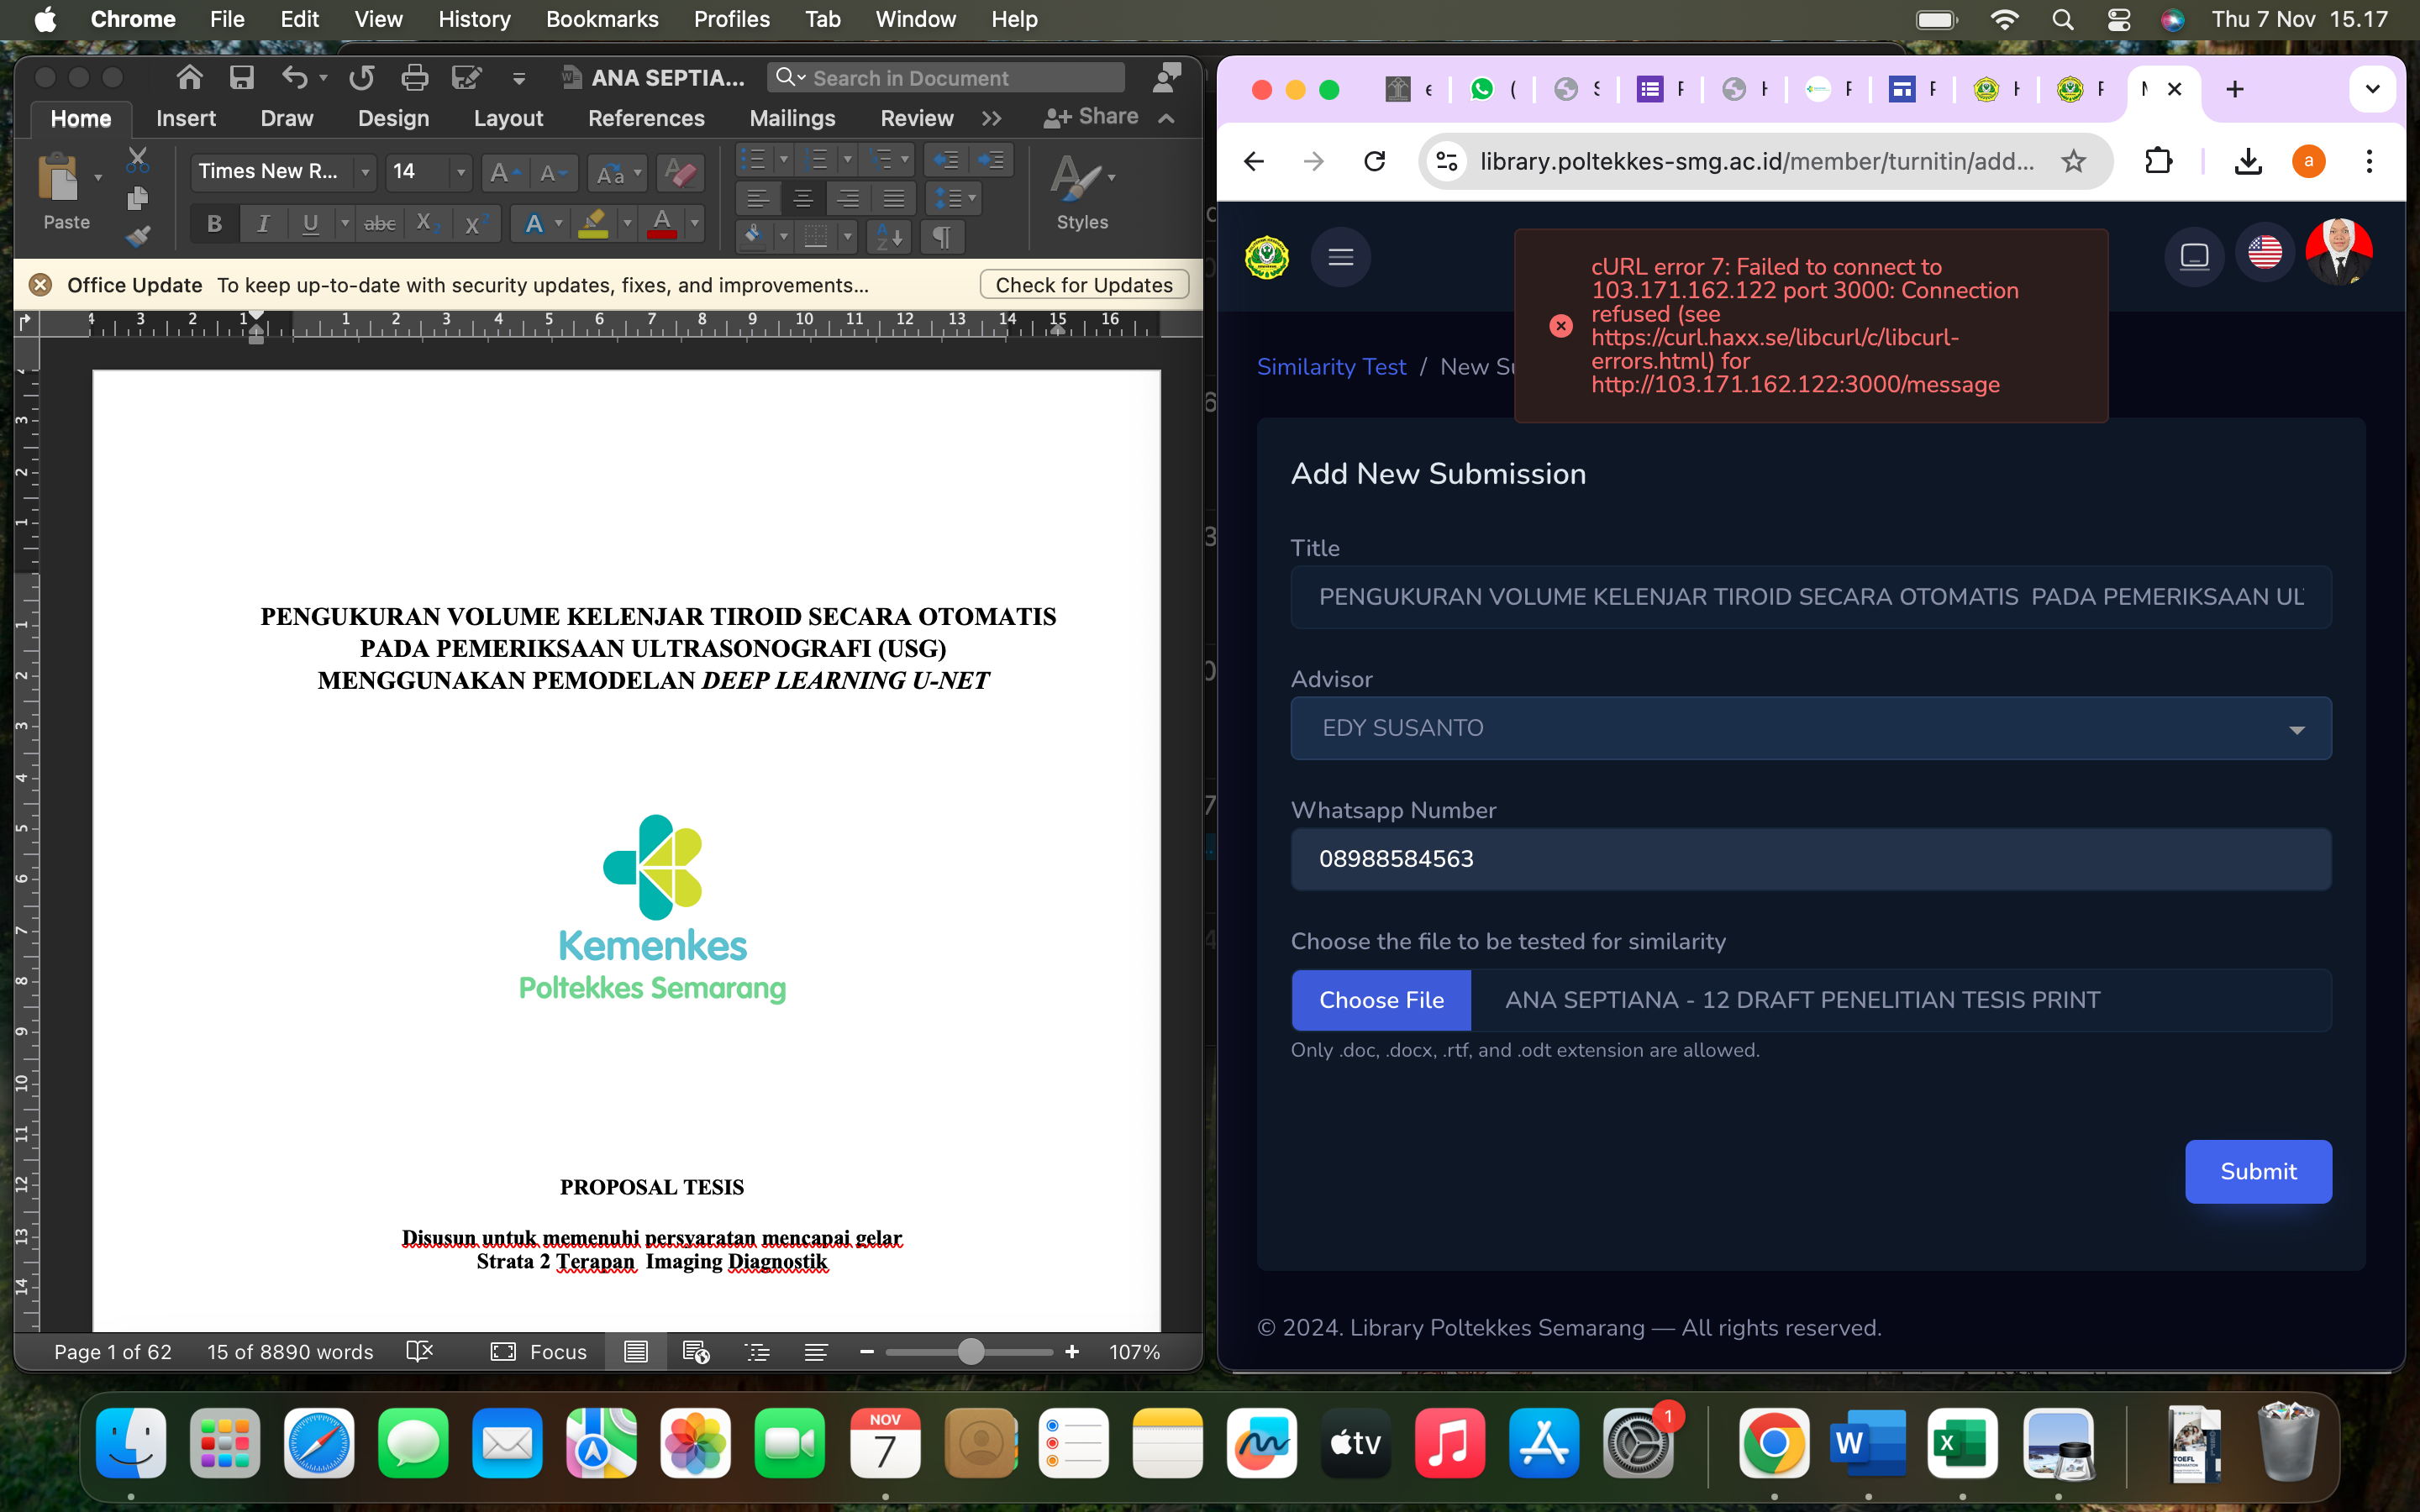
Task: Click spelling check book icon in status bar
Action: (x=420, y=1351)
